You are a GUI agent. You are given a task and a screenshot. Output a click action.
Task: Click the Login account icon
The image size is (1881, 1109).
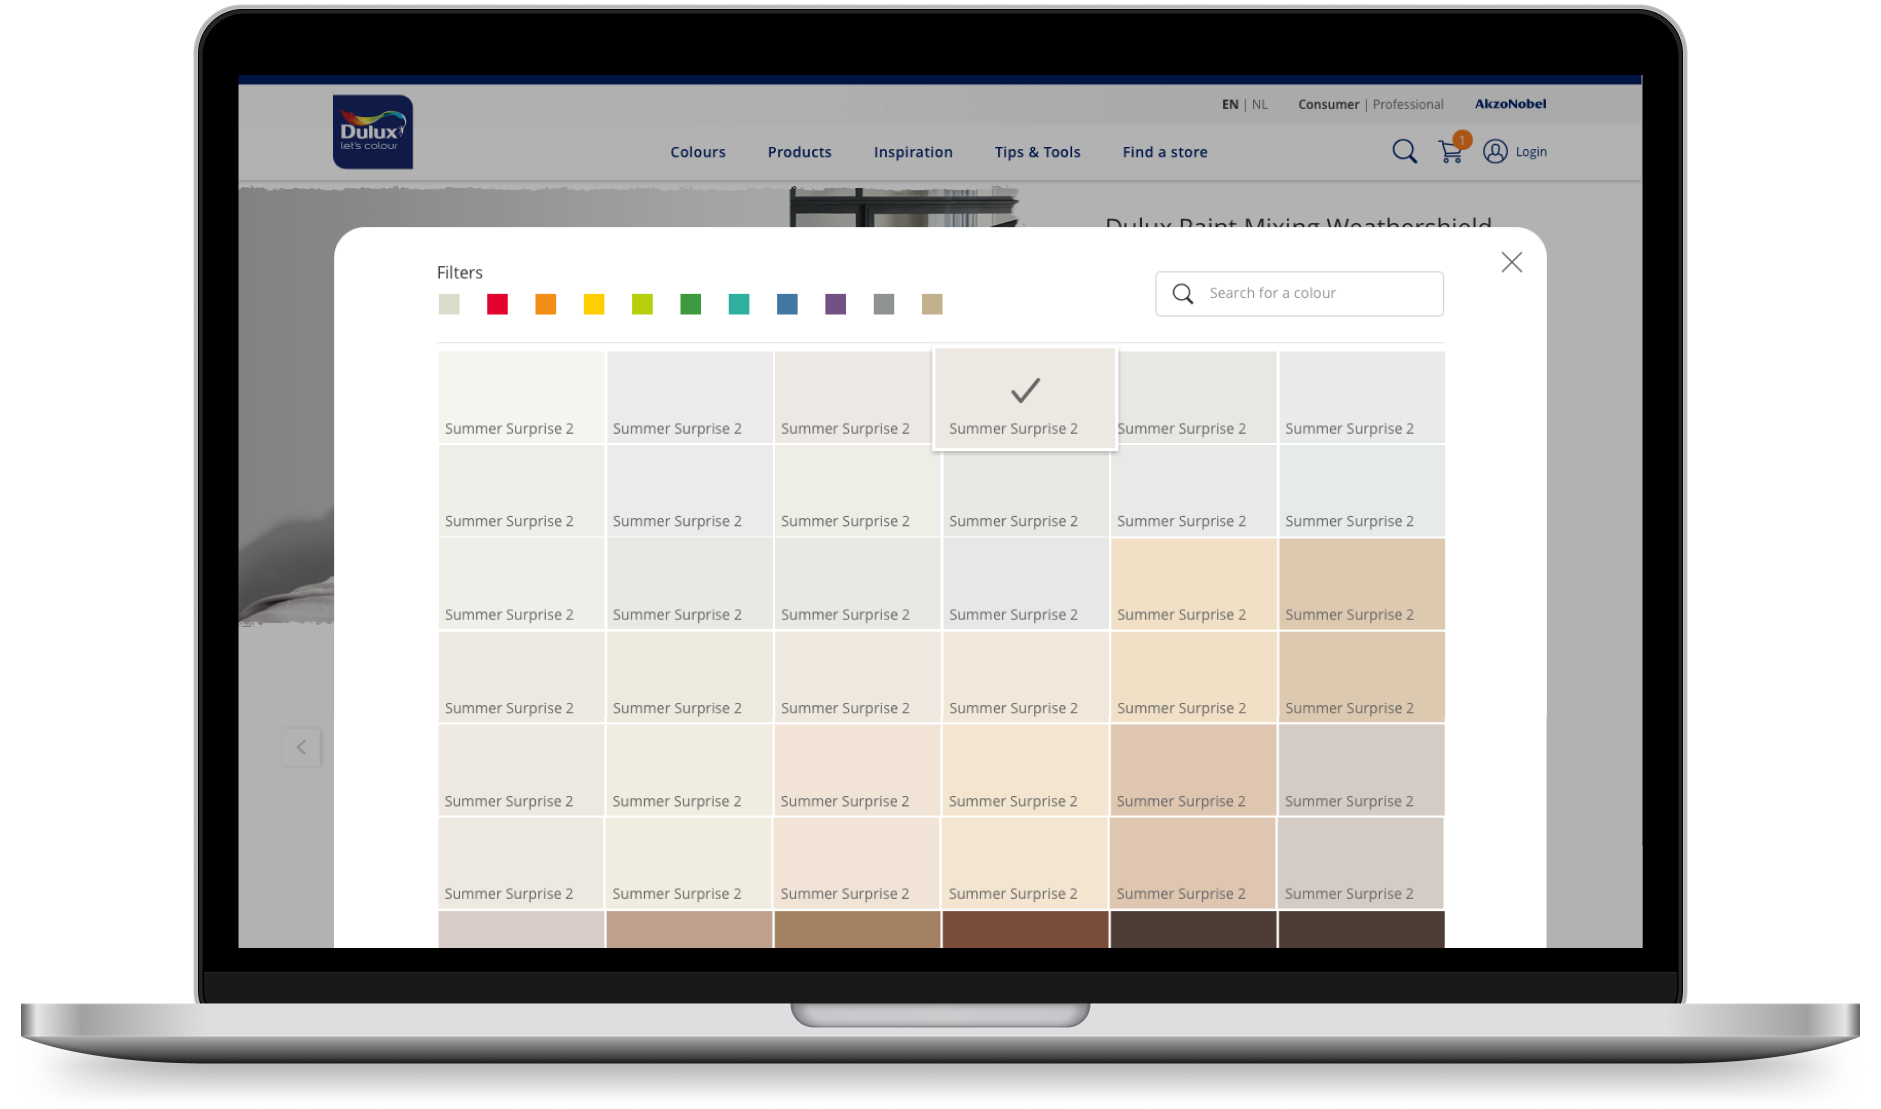pos(1496,151)
